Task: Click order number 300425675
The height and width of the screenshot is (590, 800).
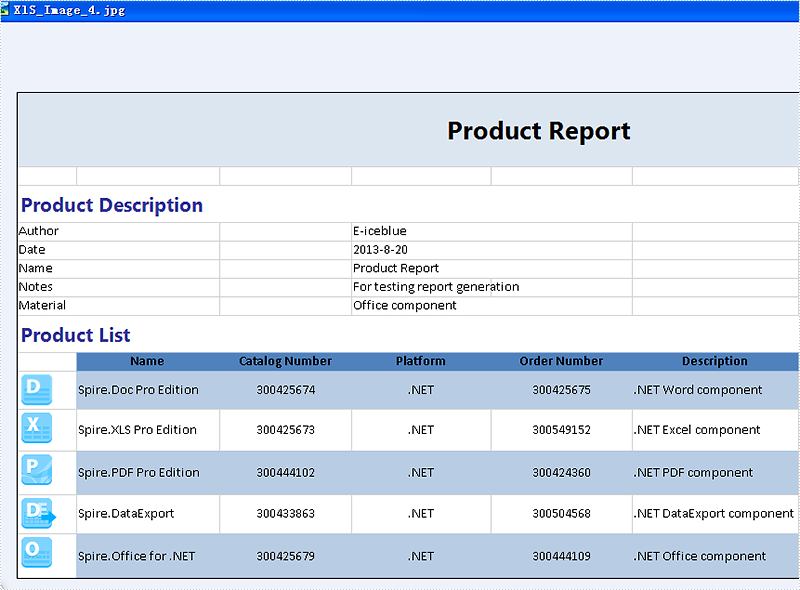Action: (562, 390)
